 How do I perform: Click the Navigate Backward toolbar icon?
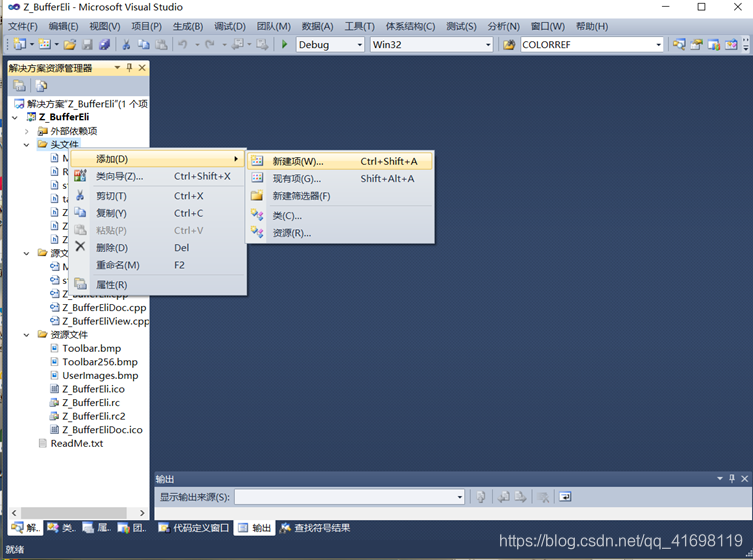(x=238, y=45)
